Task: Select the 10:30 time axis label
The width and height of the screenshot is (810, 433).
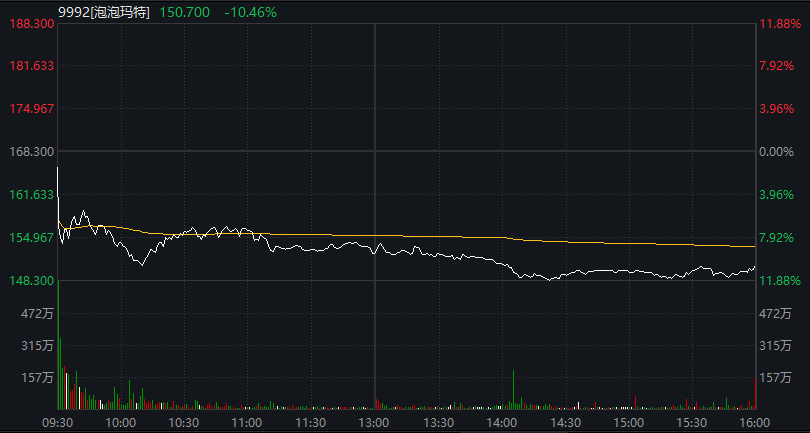Action: point(184,422)
